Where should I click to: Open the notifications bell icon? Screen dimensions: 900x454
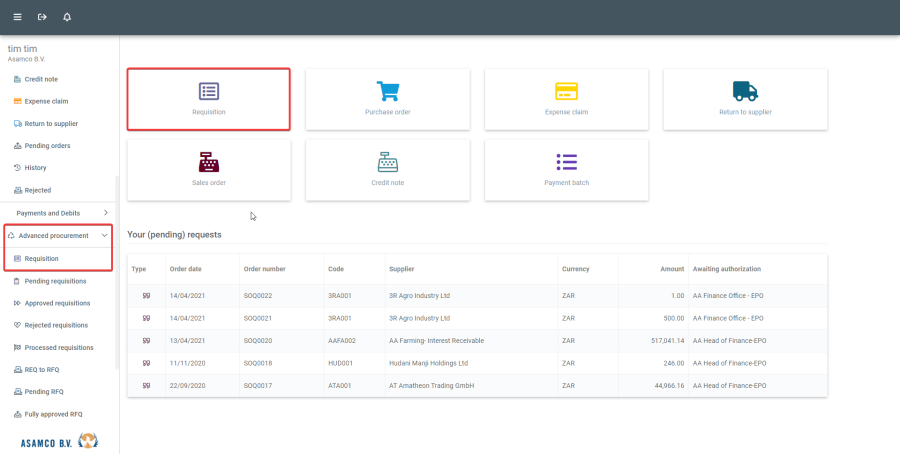pyautogui.click(x=67, y=17)
